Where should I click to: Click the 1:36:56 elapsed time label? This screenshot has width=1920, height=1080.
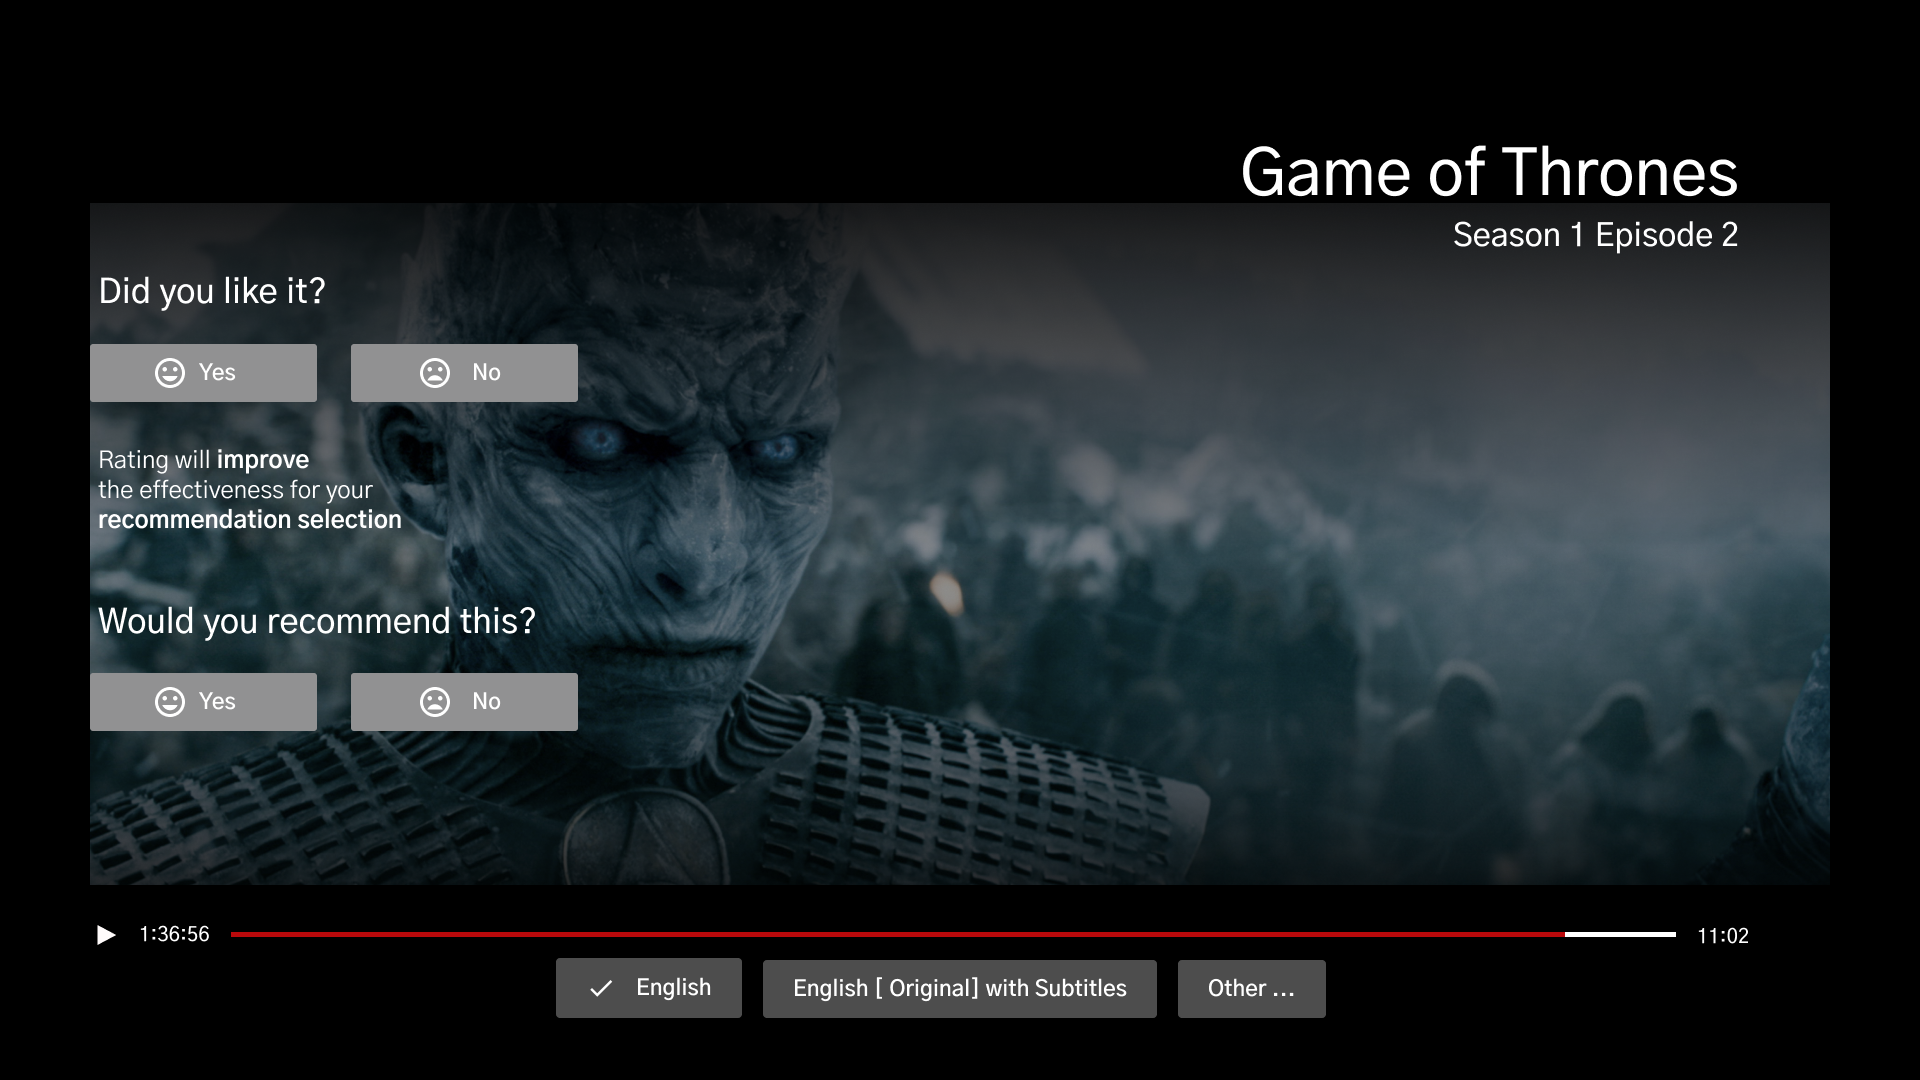click(x=174, y=934)
